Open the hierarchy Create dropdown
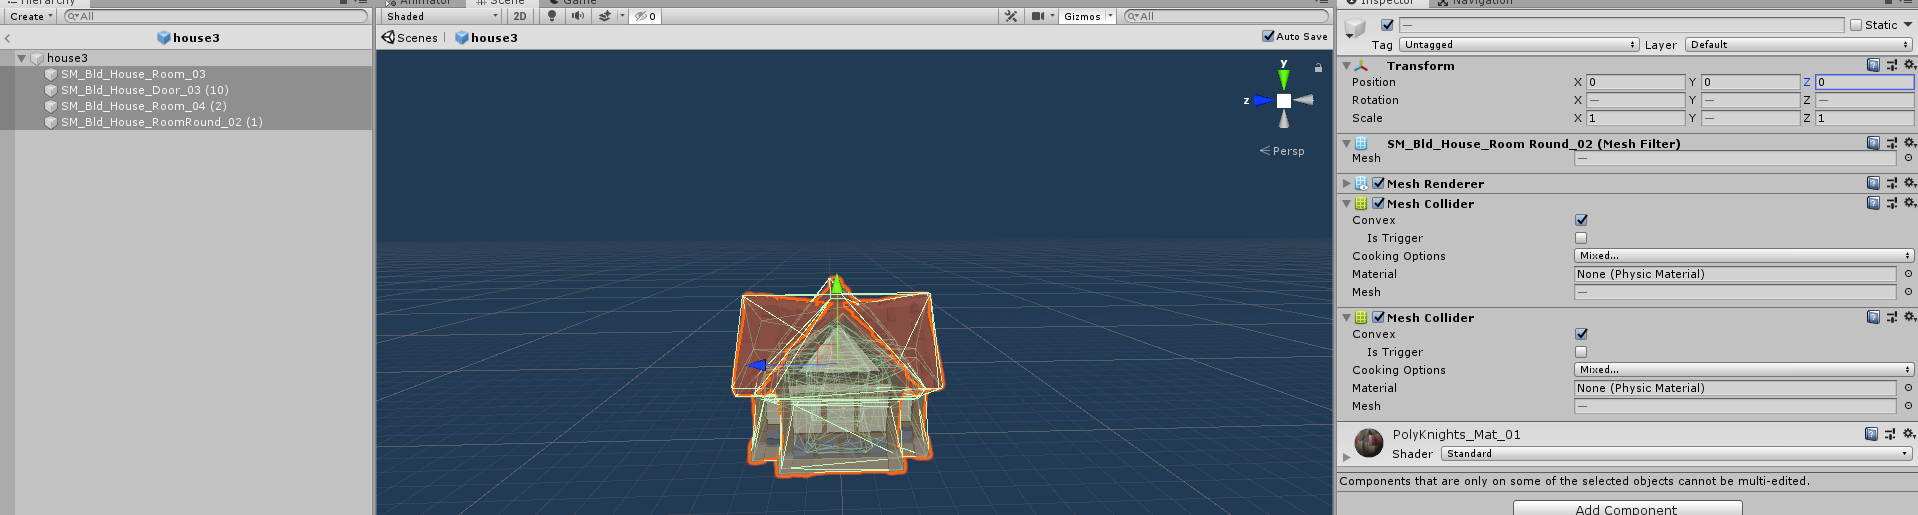This screenshot has height=515, width=1918. pyautogui.click(x=31, y=16)
